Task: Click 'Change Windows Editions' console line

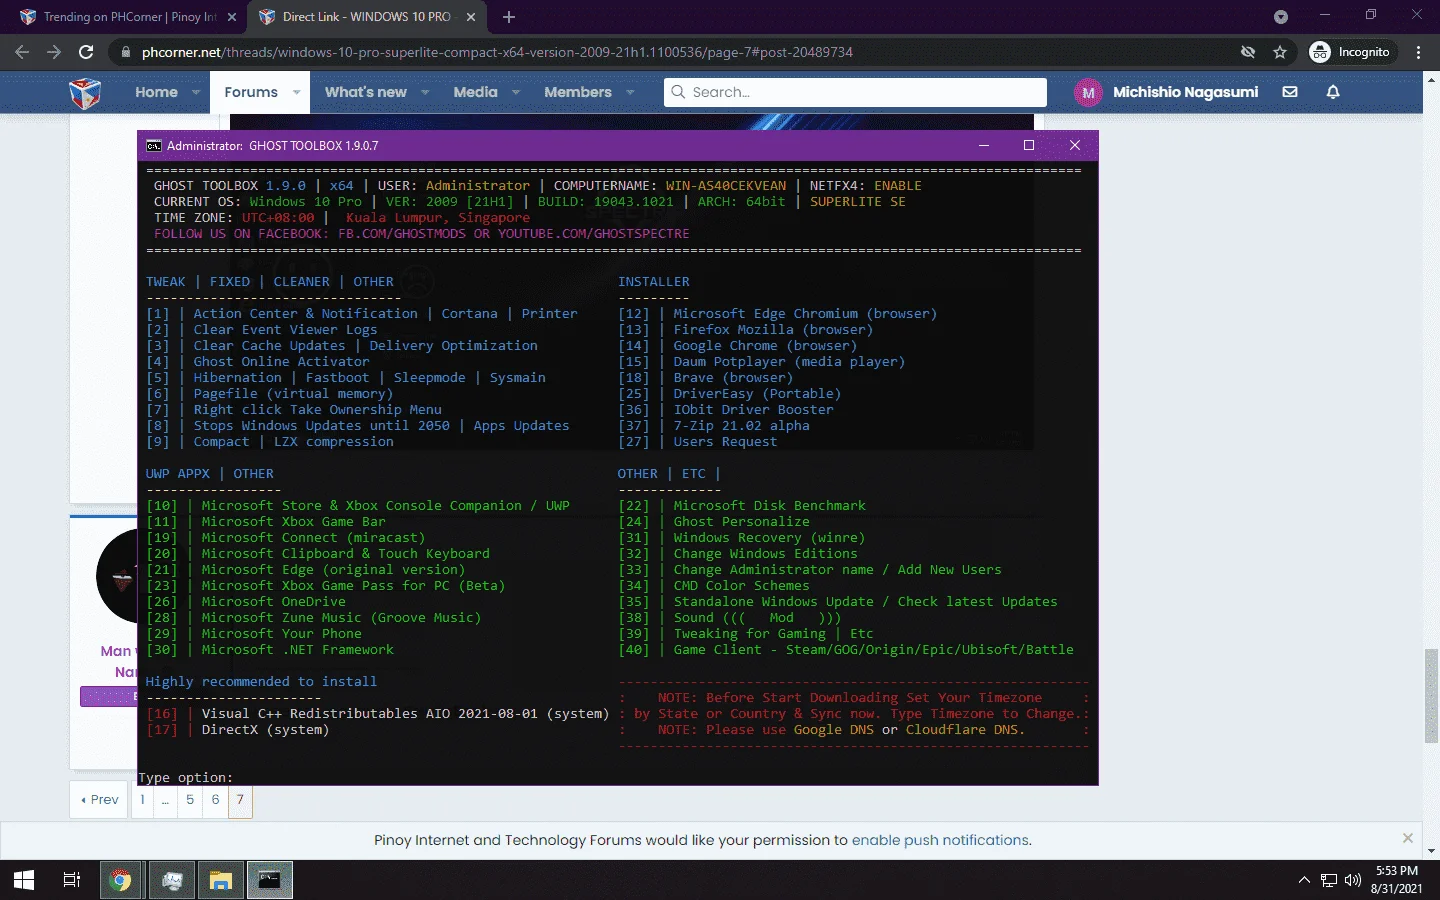Action: pyautogui.click(x=765, y=554)
